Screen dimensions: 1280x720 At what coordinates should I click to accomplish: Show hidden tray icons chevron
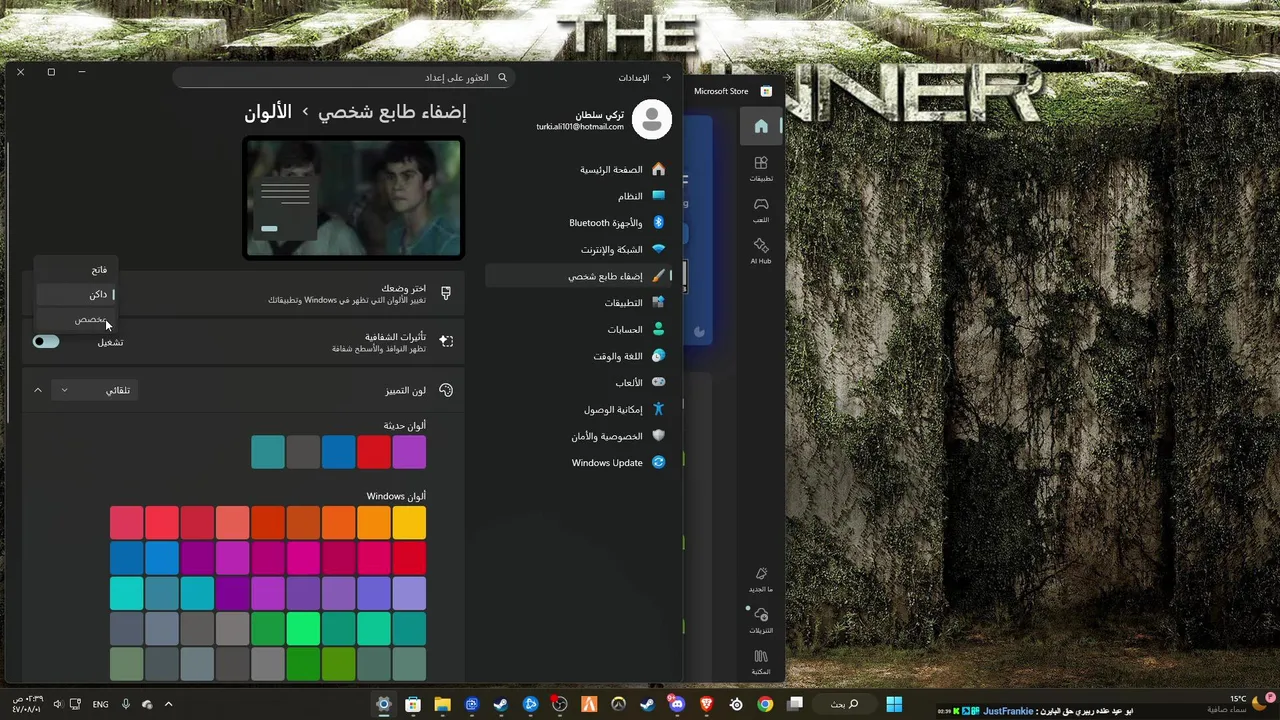pyautogui.click(x=168, y=704)
